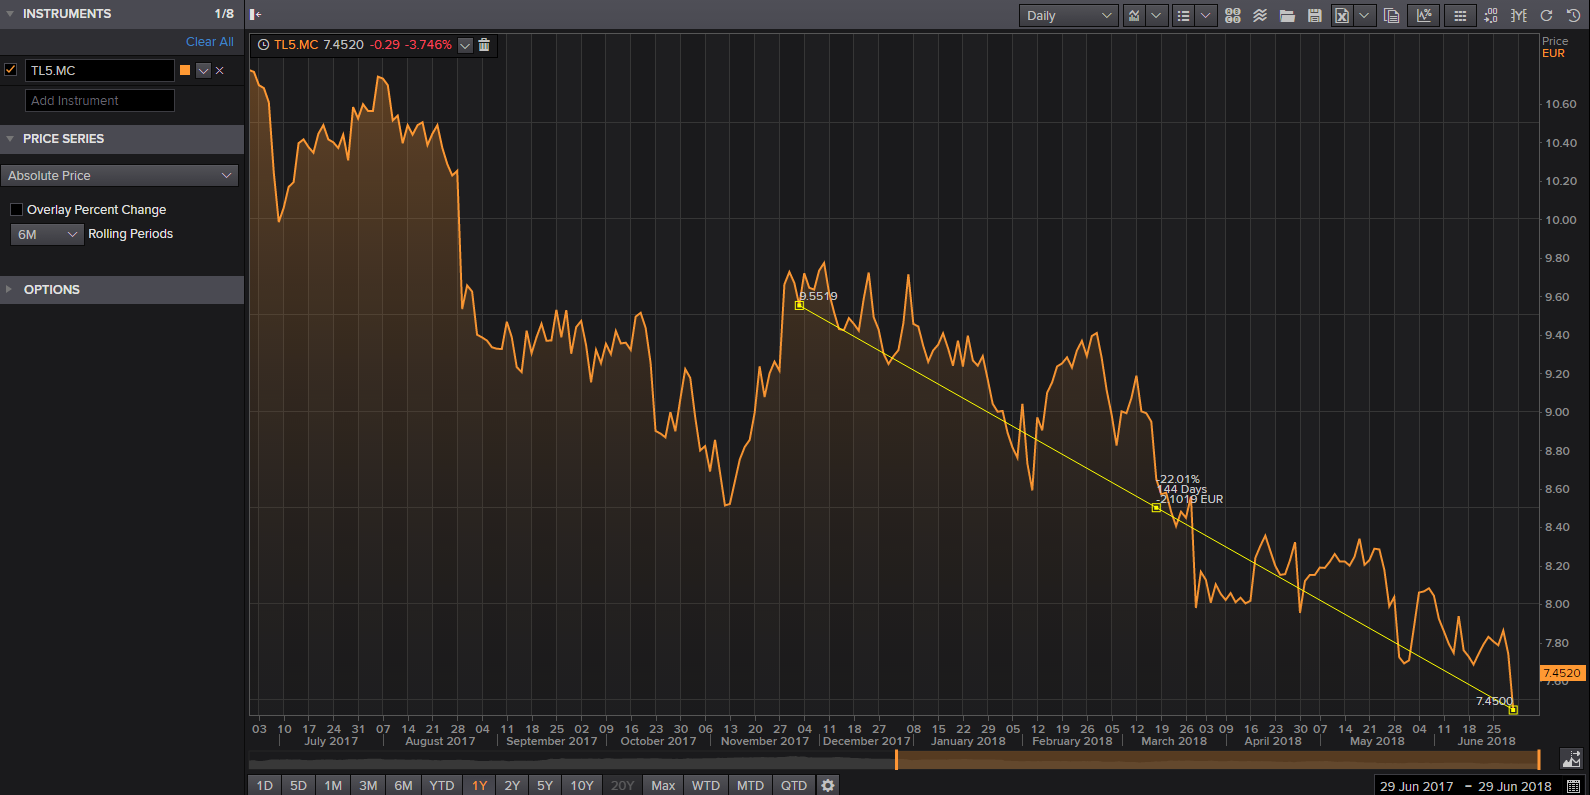The width and height of the screenshot is (1590, 795).
Task: Open the dropdown arrow next to chart type icon
Action: point(1157,15)
